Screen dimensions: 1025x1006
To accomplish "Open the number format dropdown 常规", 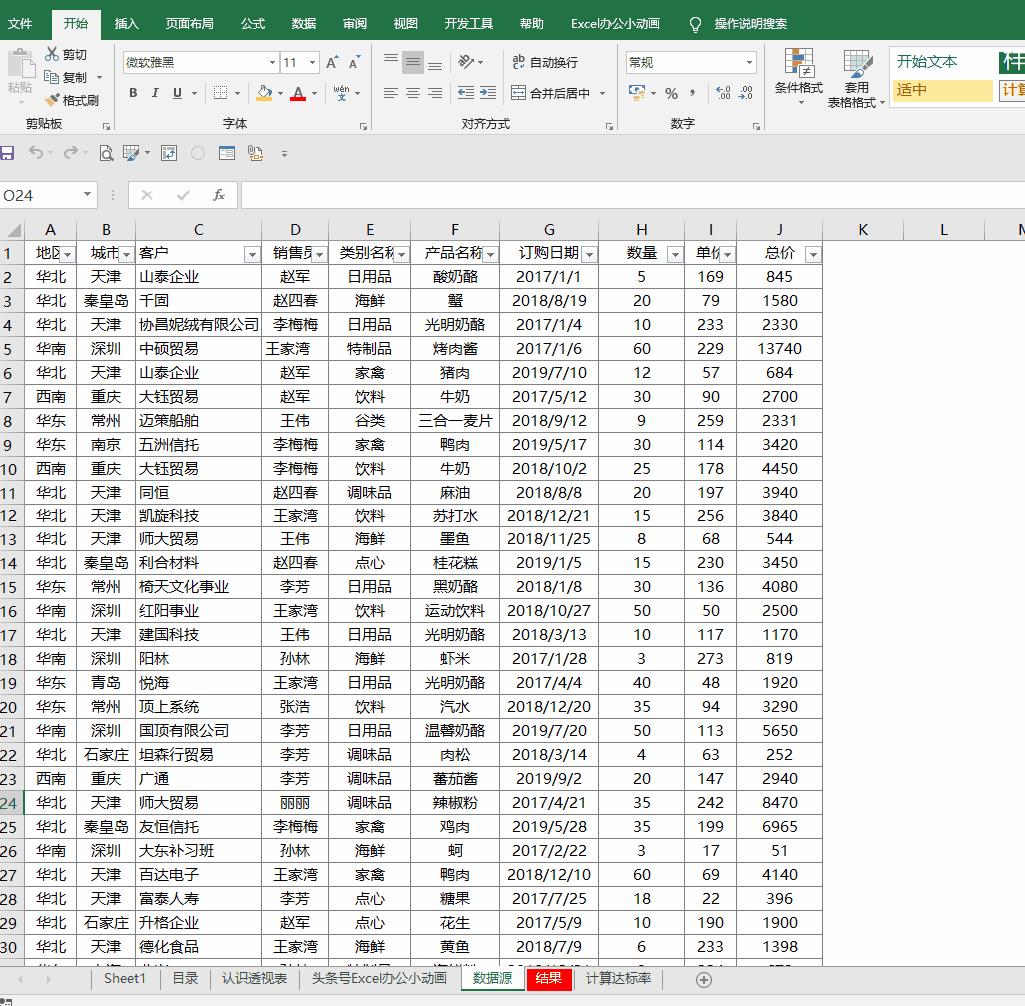I will click(749, 62).
